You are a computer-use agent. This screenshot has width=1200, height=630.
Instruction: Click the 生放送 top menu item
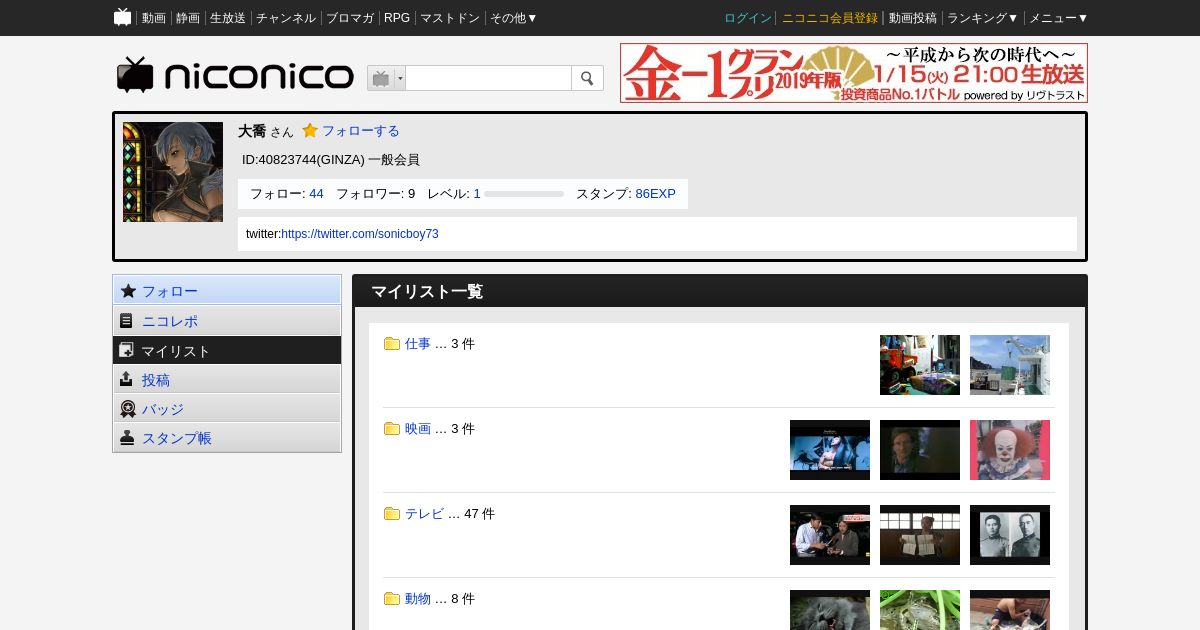coord(228,18)
